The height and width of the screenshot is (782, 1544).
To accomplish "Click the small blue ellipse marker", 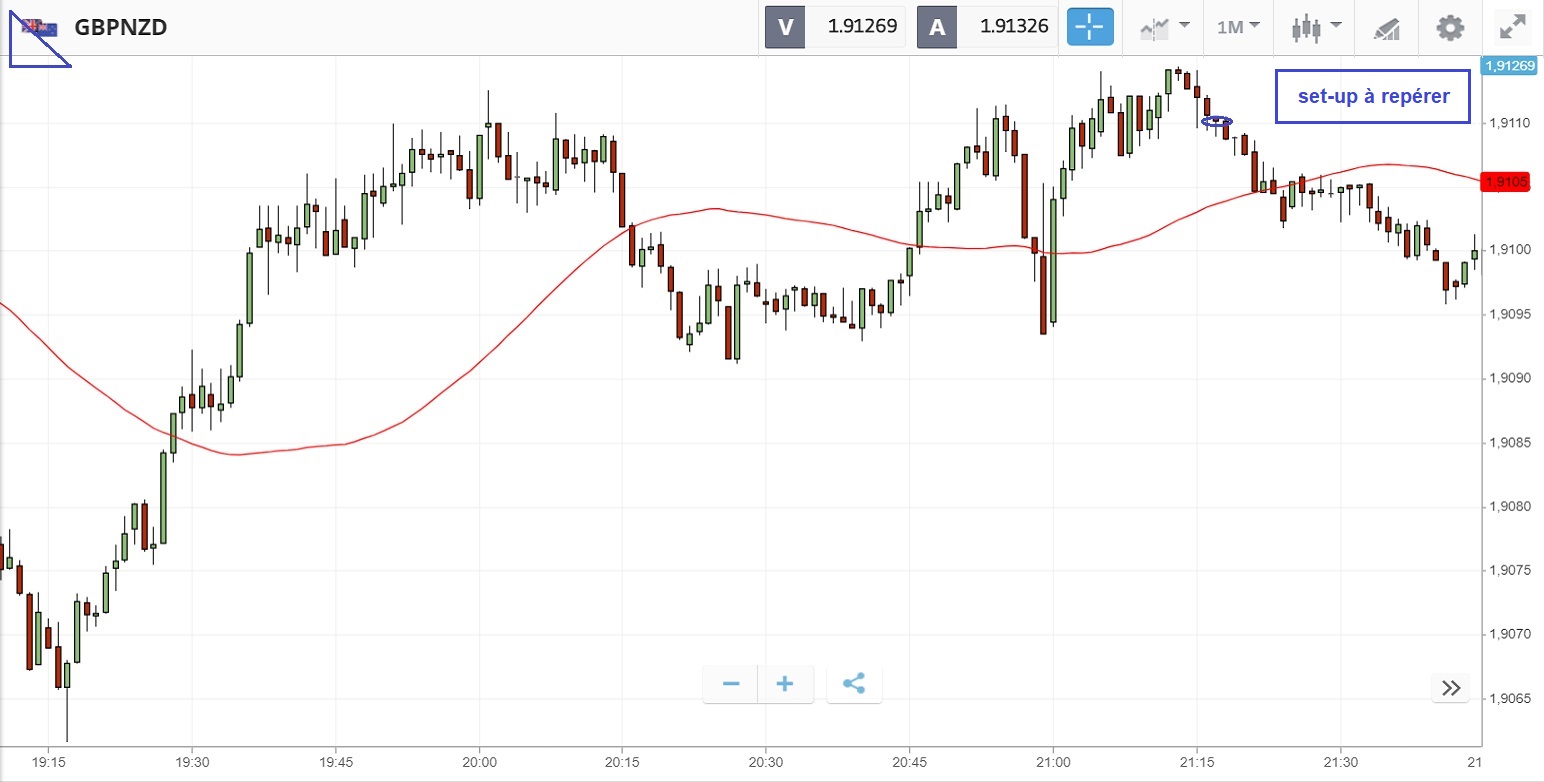I will tap(1217, 121).
